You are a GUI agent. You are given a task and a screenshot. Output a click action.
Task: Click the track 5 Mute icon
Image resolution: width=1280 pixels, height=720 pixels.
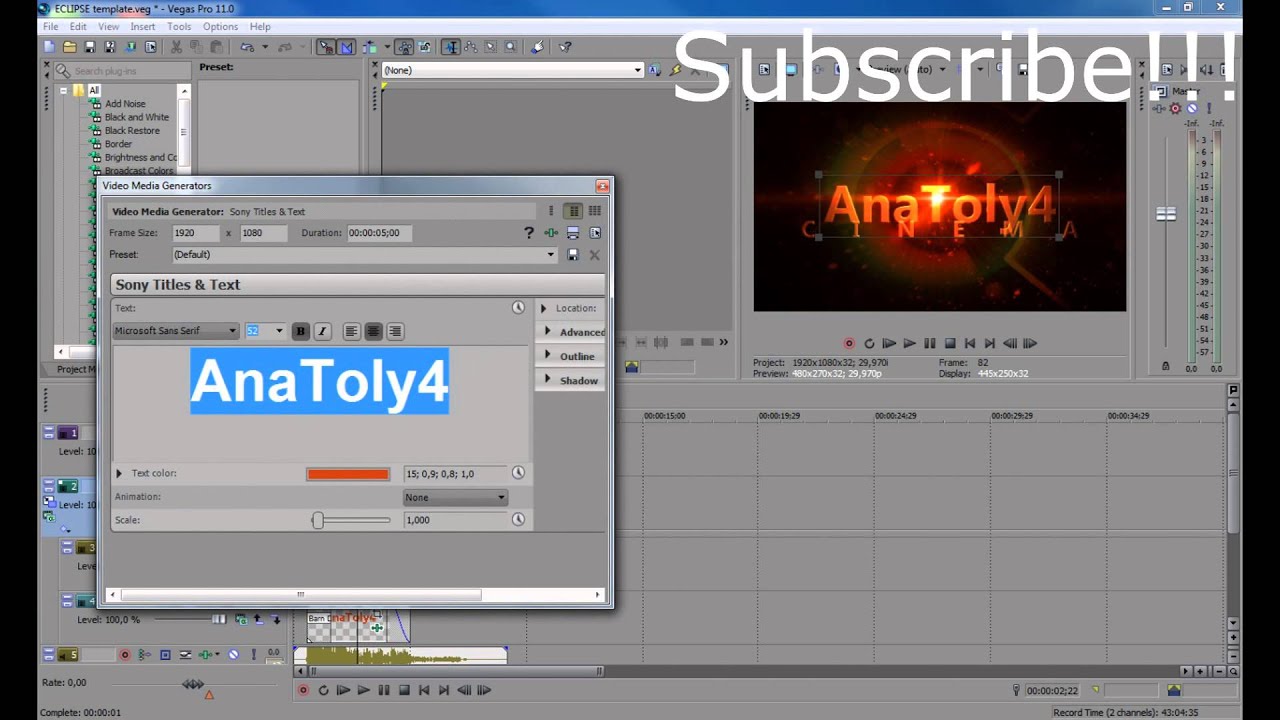(x=233, y=655)
